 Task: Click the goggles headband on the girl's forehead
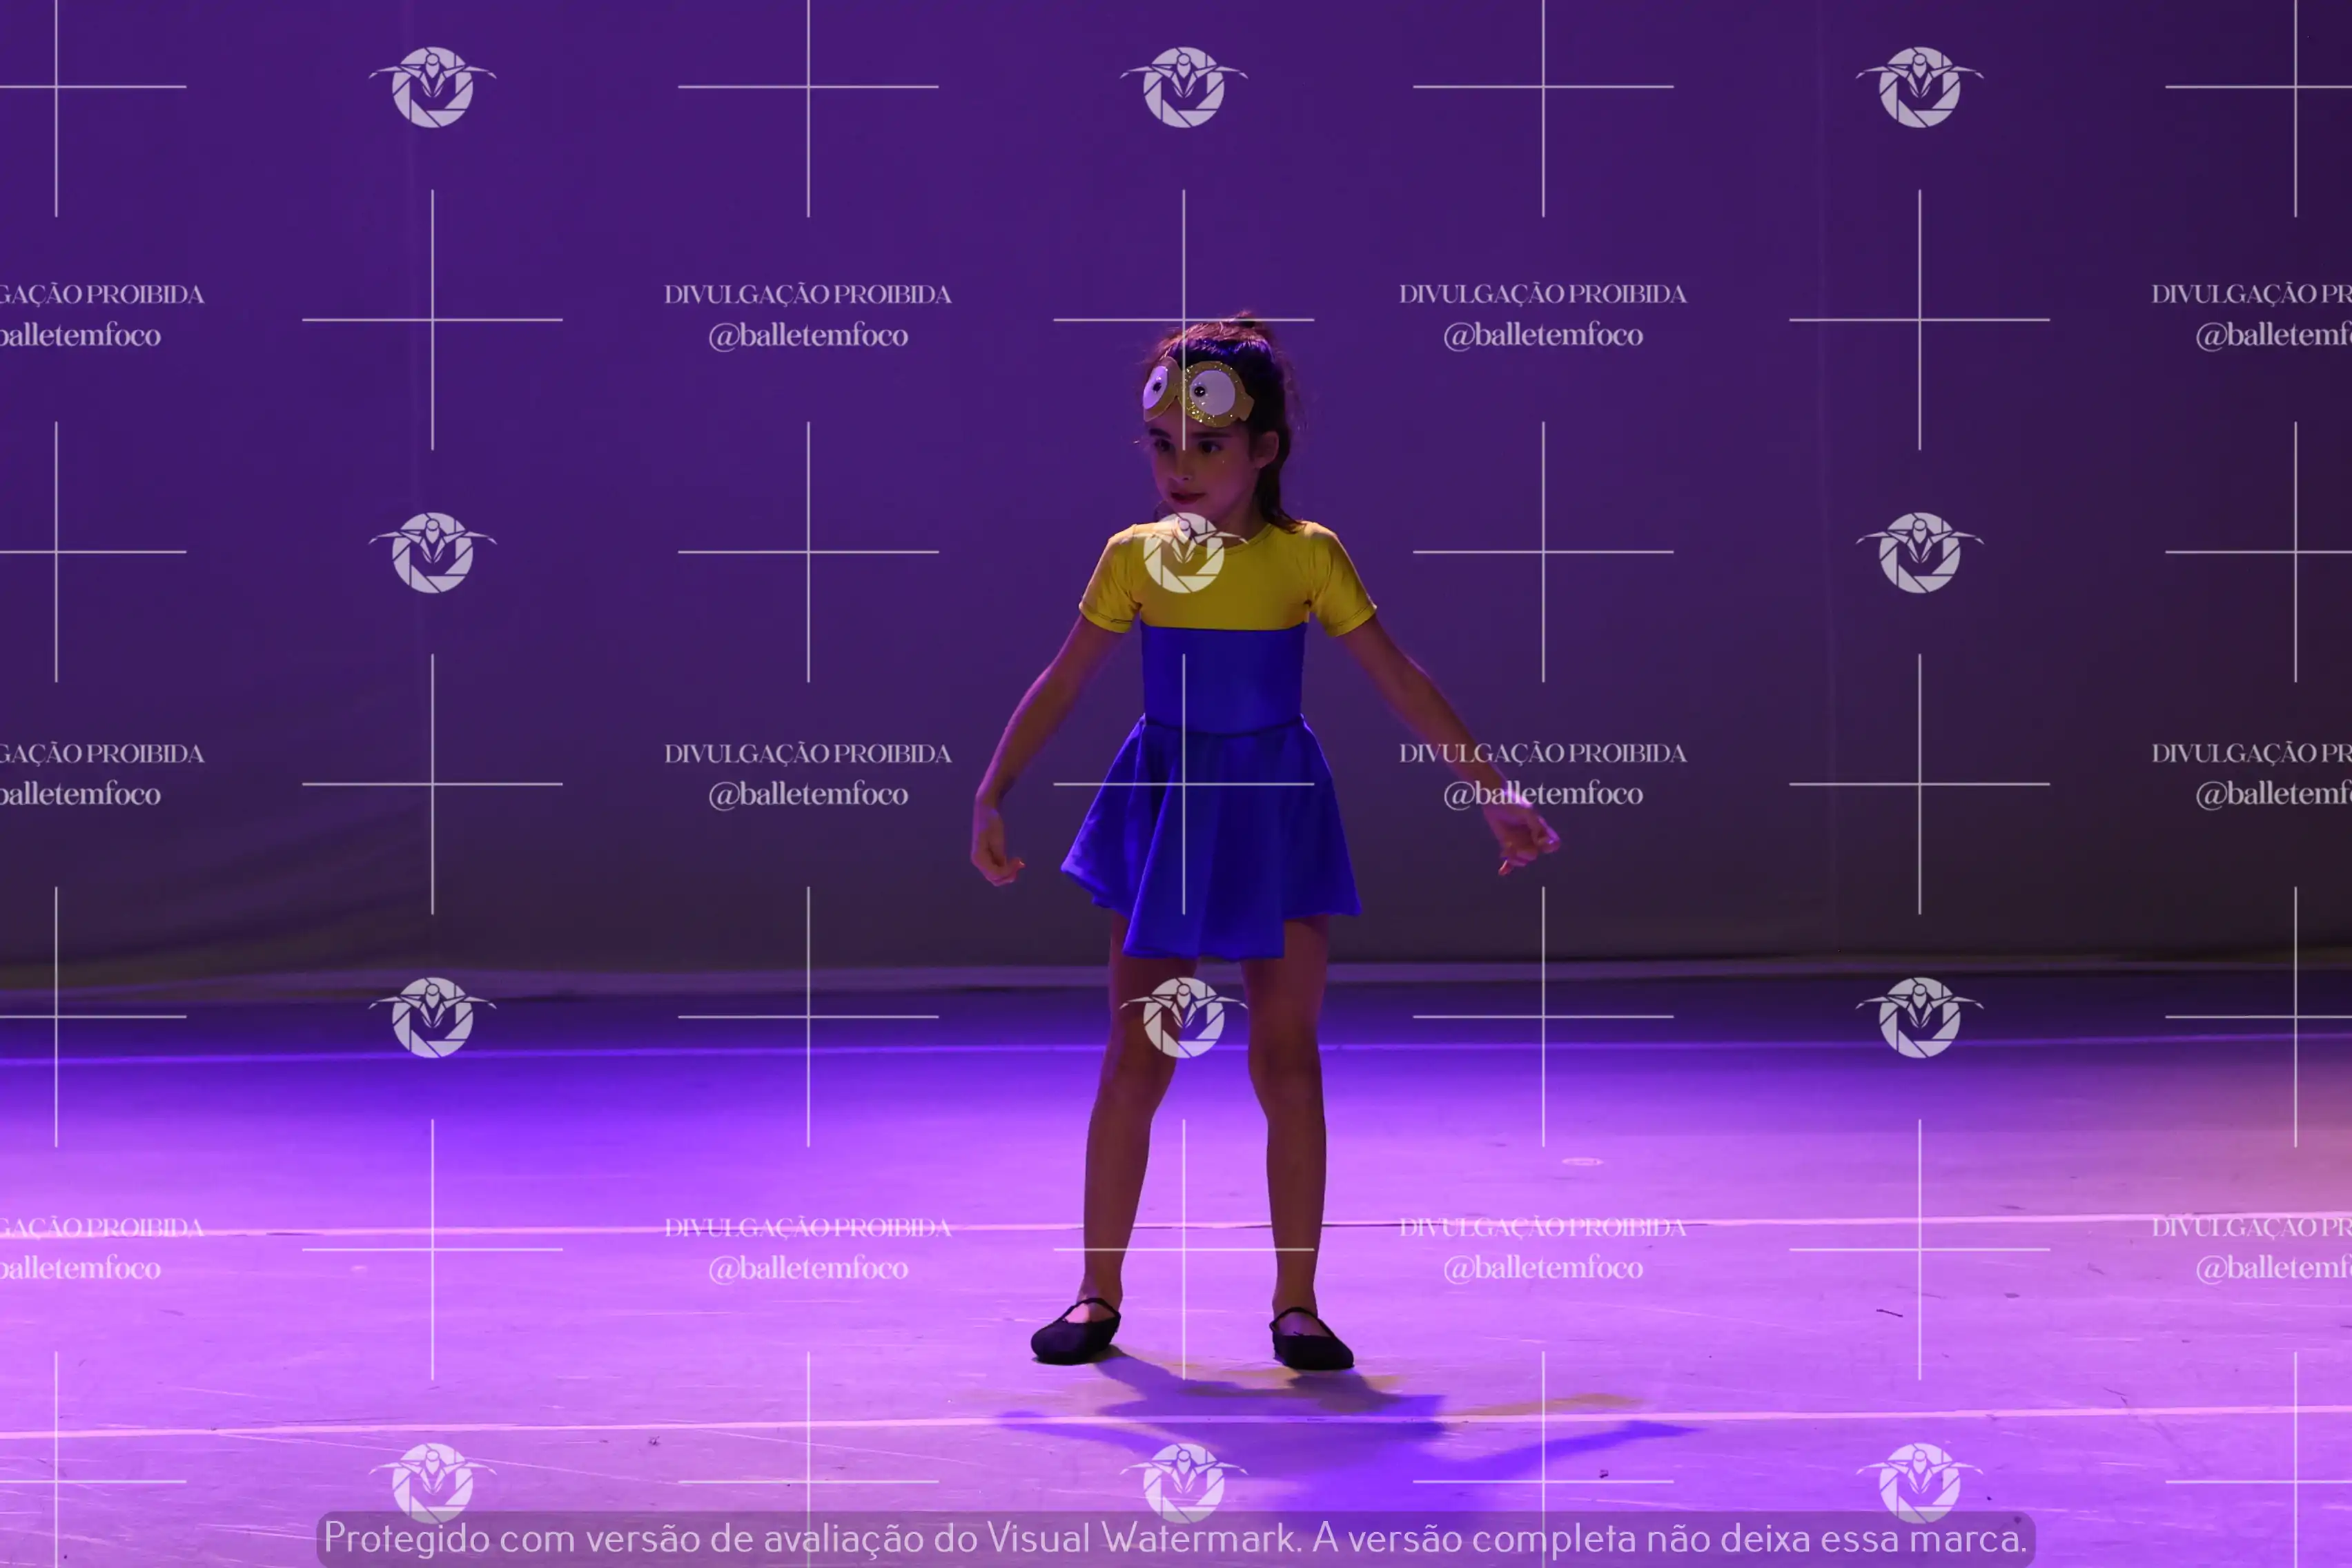click(x=1197, y=391)
